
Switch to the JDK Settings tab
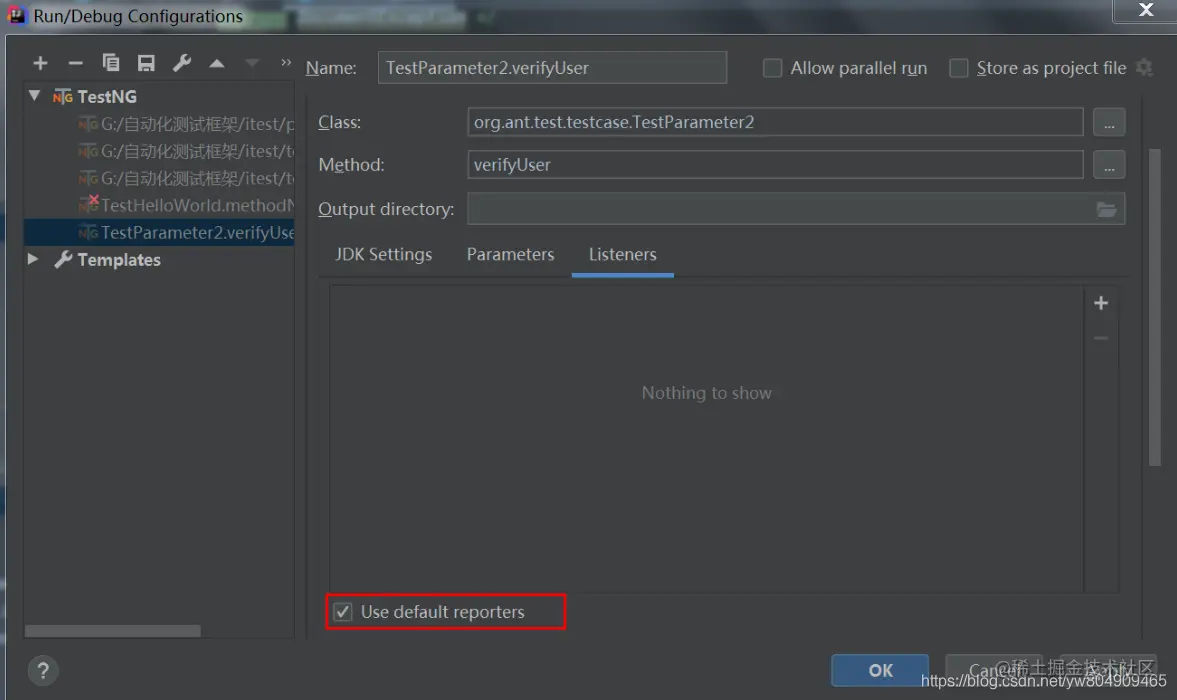tap(384, 254)
